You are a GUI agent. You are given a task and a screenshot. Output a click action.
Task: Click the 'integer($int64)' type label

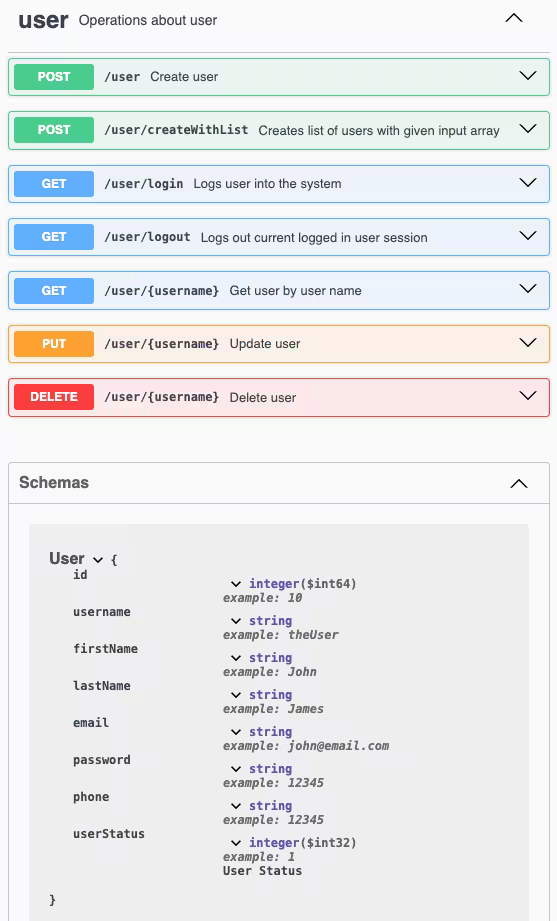tap(303, 584)
